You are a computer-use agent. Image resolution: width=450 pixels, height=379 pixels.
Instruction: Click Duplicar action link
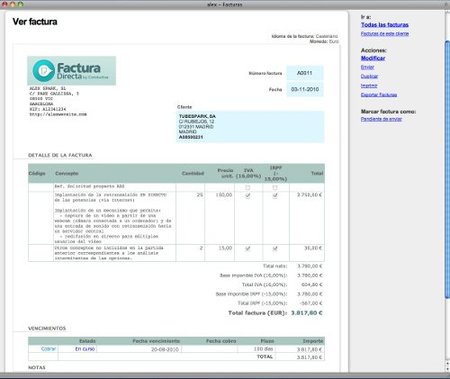click(x=369, y=76)
